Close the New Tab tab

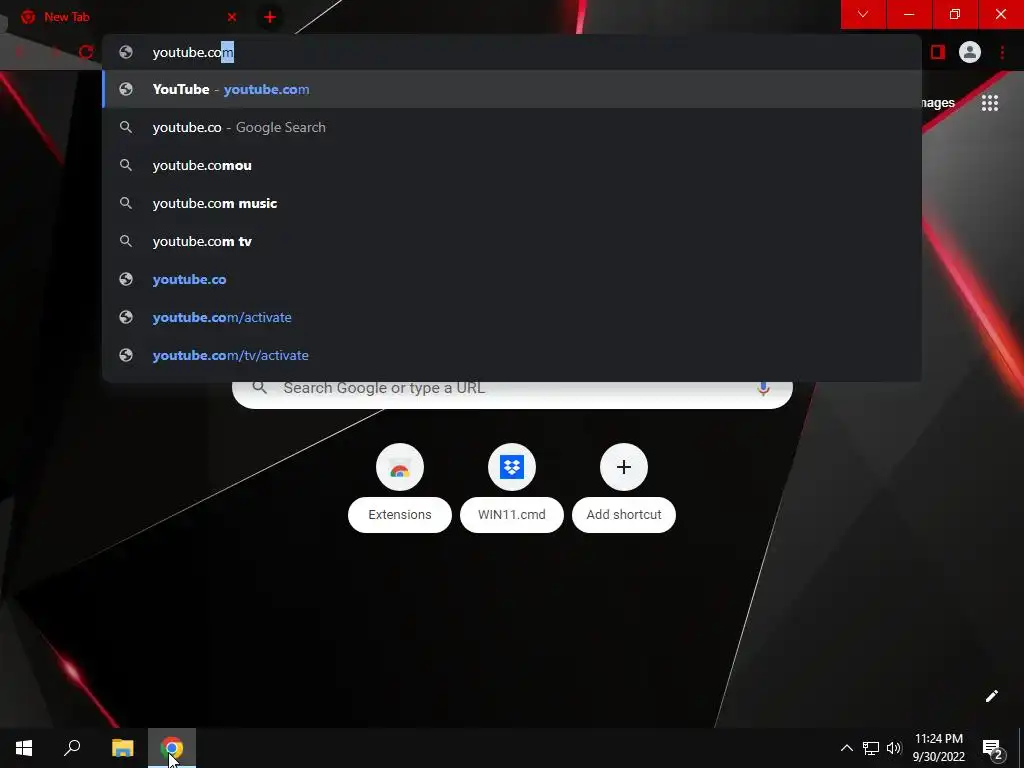232,17
